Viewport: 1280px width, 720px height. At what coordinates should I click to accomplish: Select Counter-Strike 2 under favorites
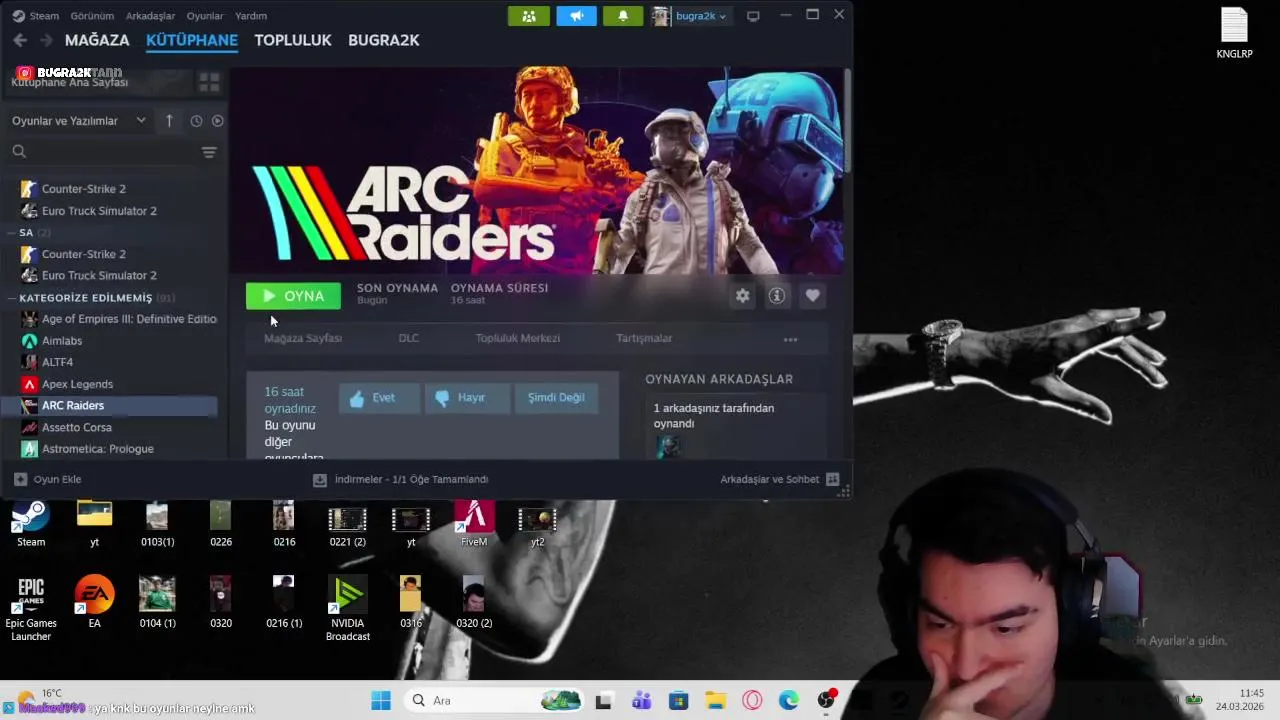(83, 189)
